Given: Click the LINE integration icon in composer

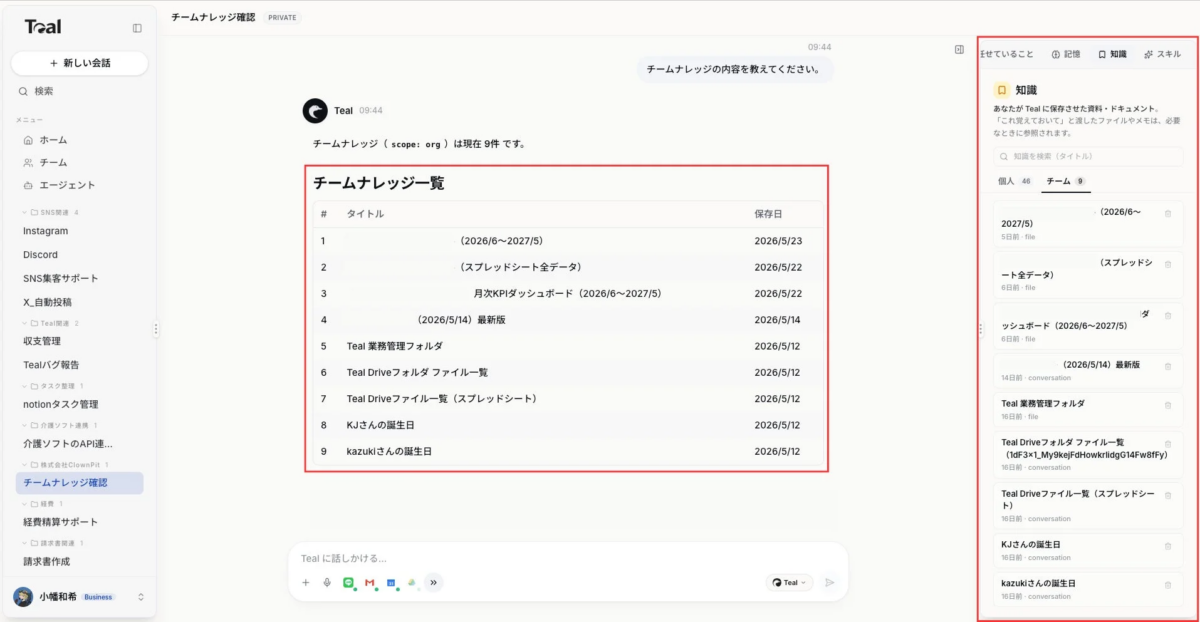Looking at the screenshot, I should pos(348,582).
